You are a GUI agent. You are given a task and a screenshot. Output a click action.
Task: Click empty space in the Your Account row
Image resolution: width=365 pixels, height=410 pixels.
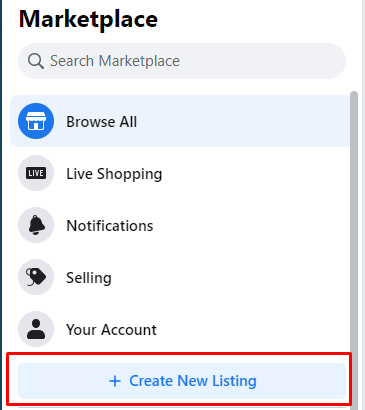tap(250, 329)
